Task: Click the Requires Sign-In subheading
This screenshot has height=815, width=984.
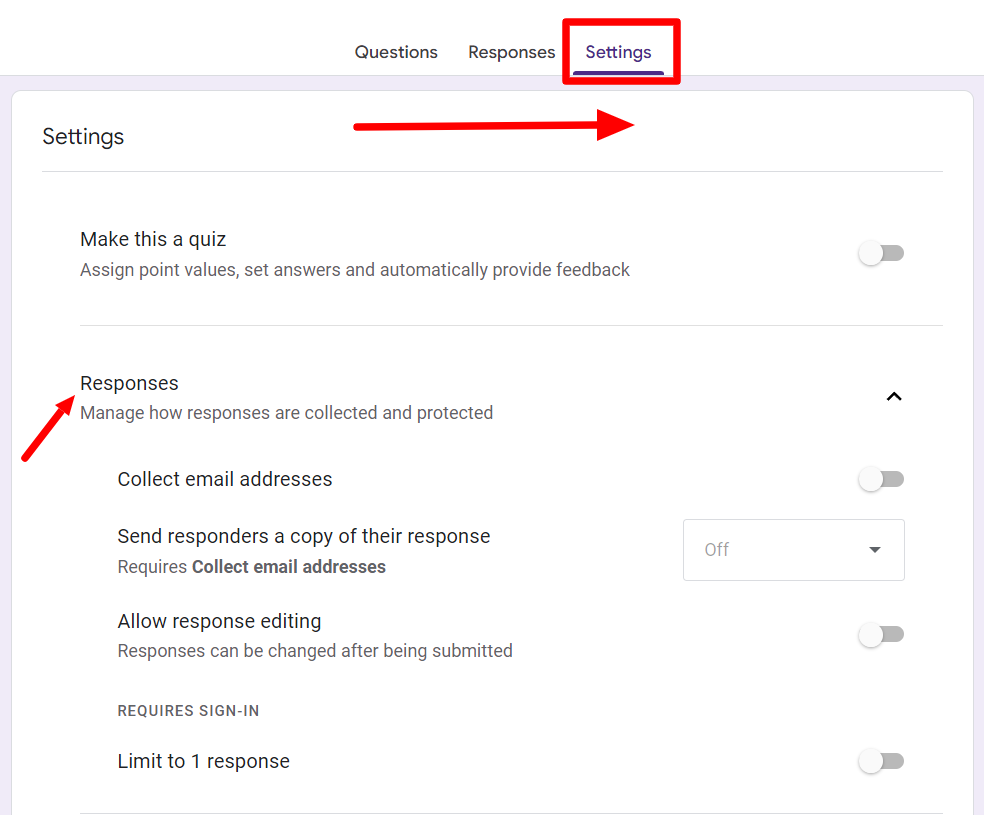Action: [x=188, y=711]
